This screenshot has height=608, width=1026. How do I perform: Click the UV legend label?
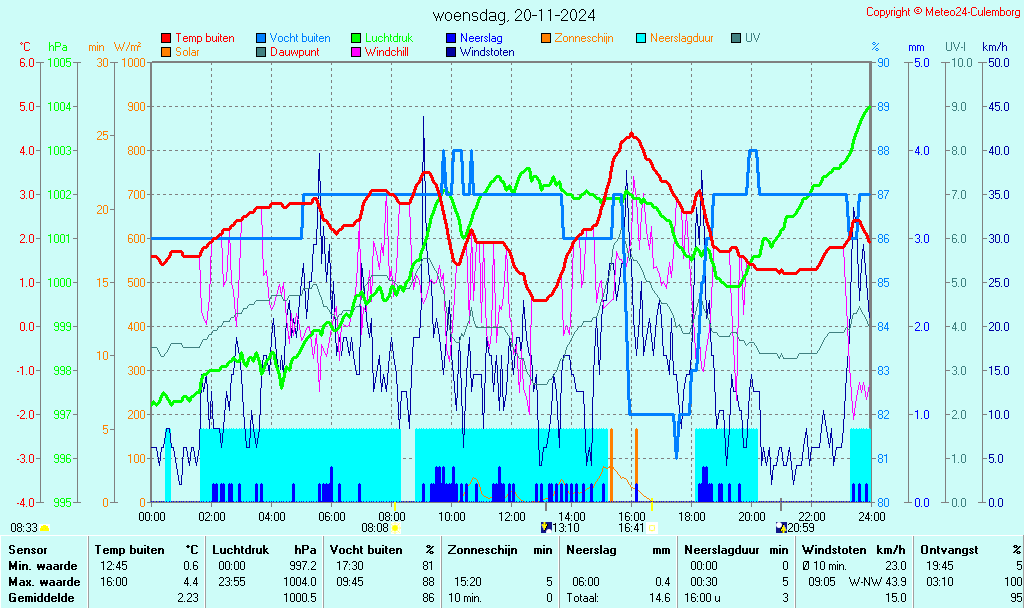click(752, 38)
